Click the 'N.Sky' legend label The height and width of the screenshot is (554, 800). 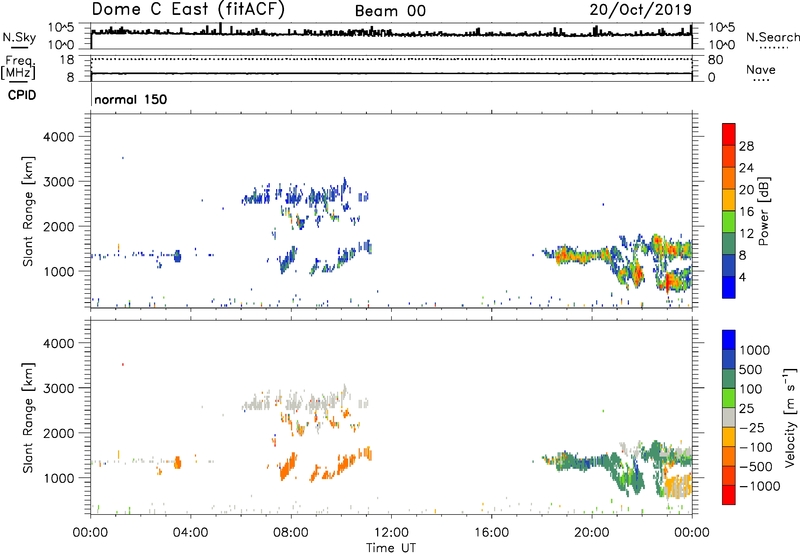click(19, 37)
